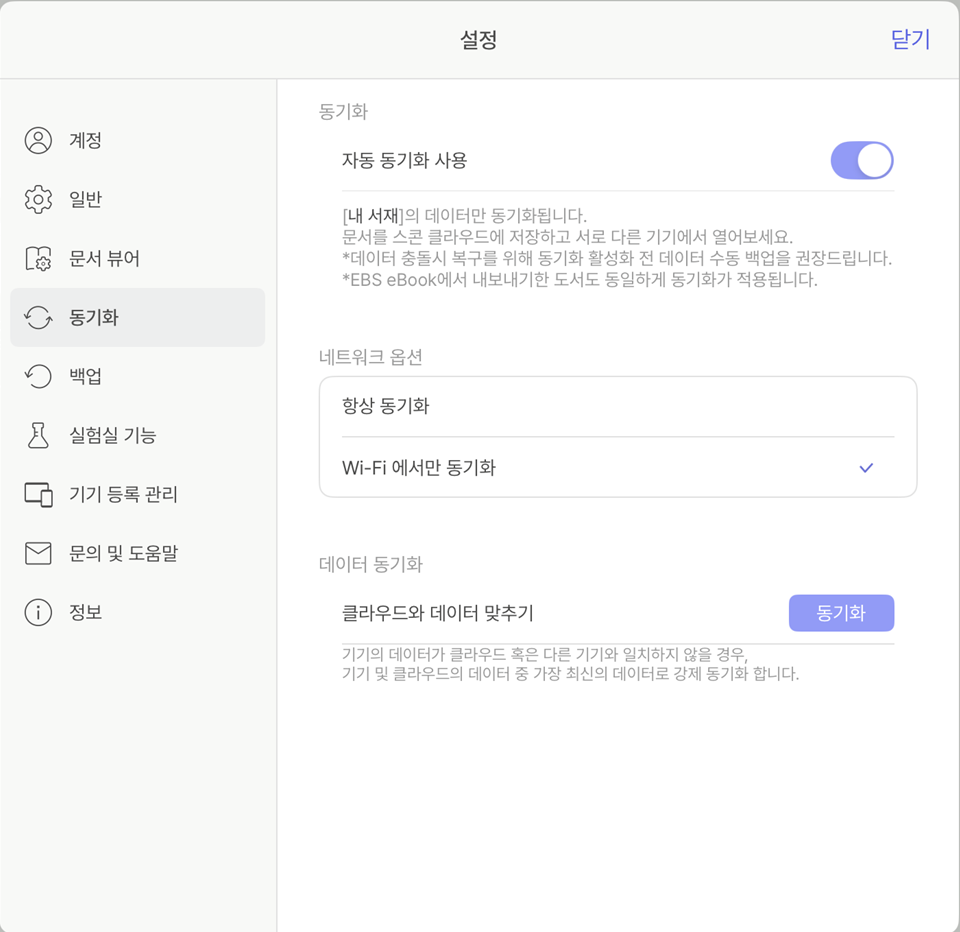Click the 문의 및 도움말 envelope icon
Screen dimensions: 960x932
38,553
